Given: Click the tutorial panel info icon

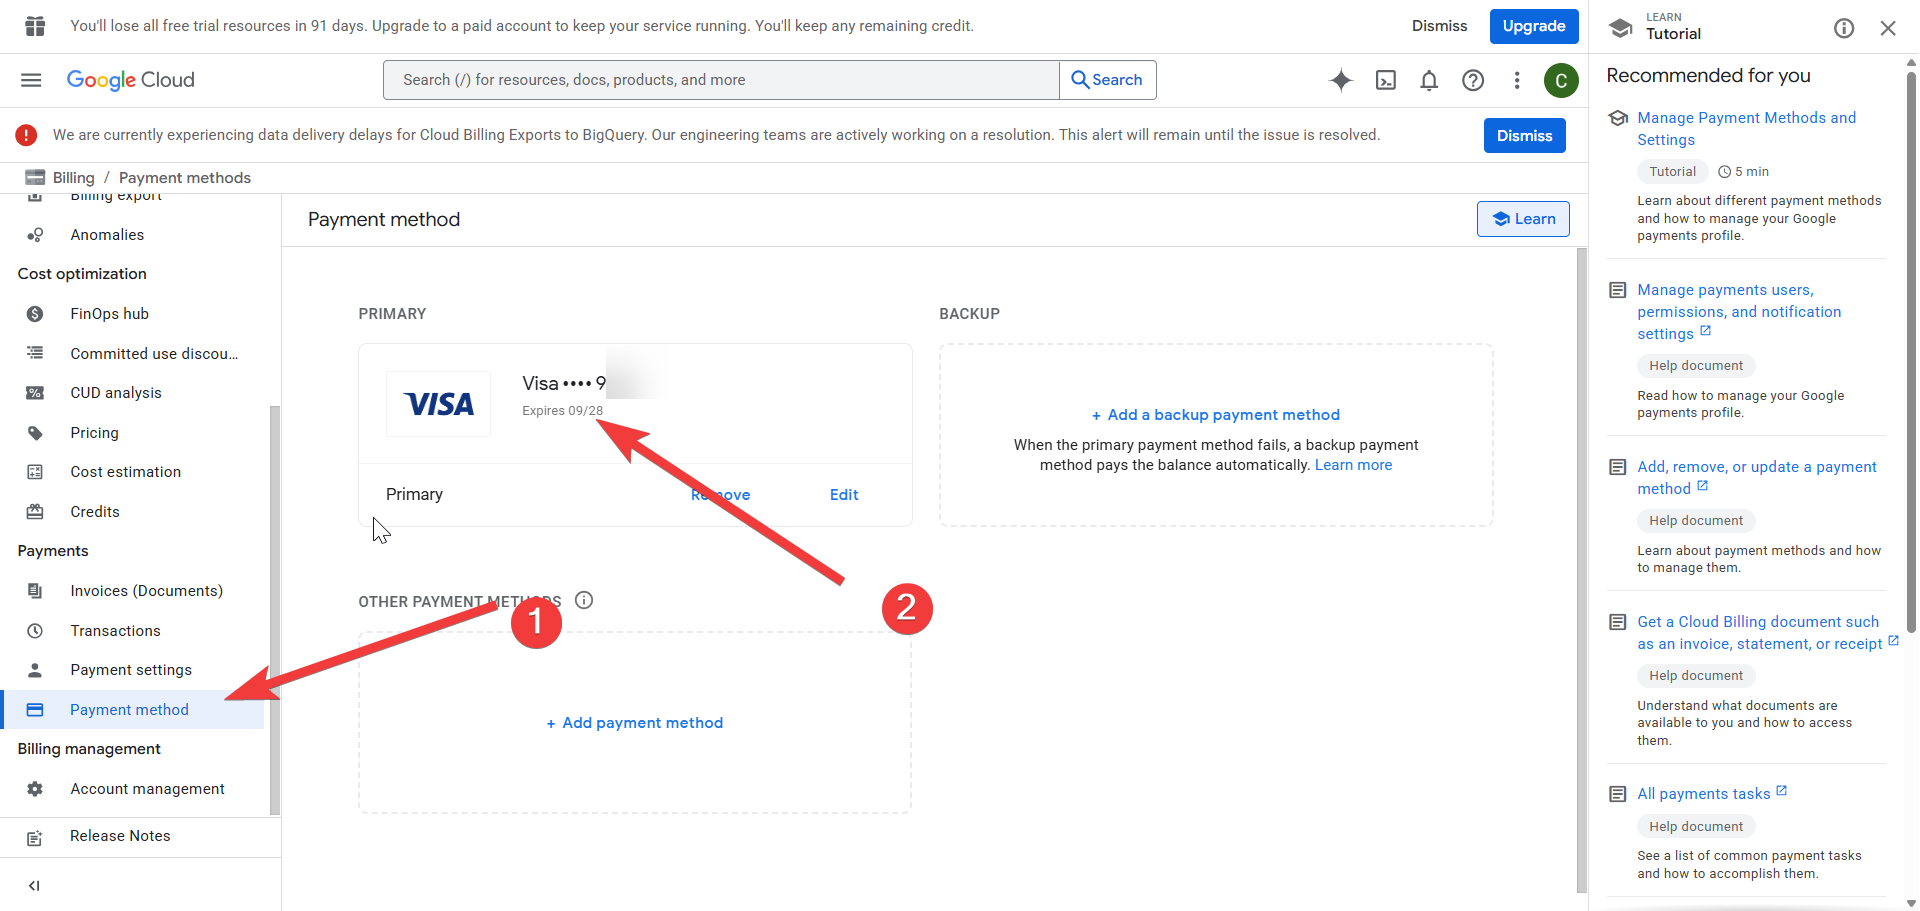Looking at the screenshot, I should [x=1844, y=28].
